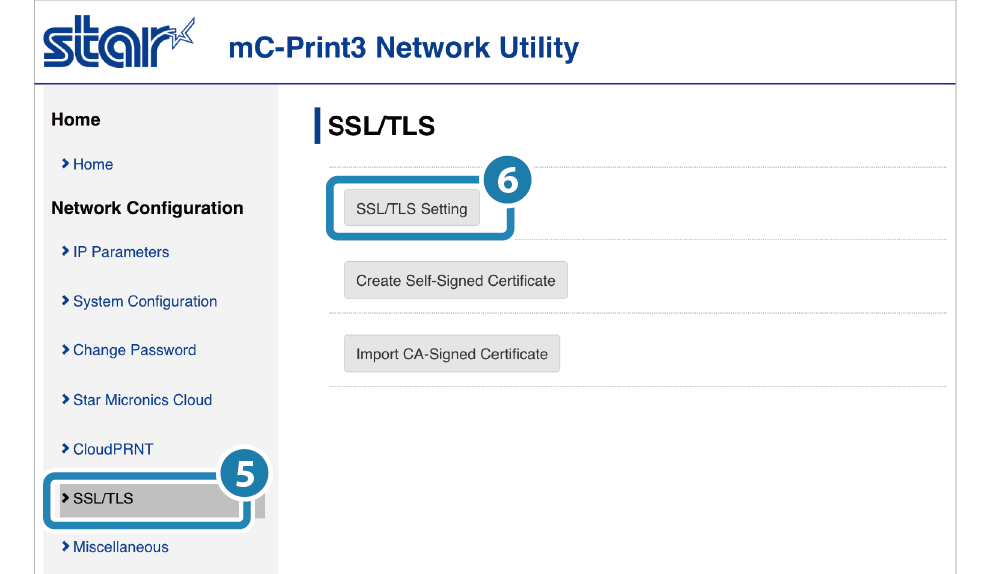Click Import CA-Signed Certificate button
The image size is (1000, 574).
pos(451,354)
